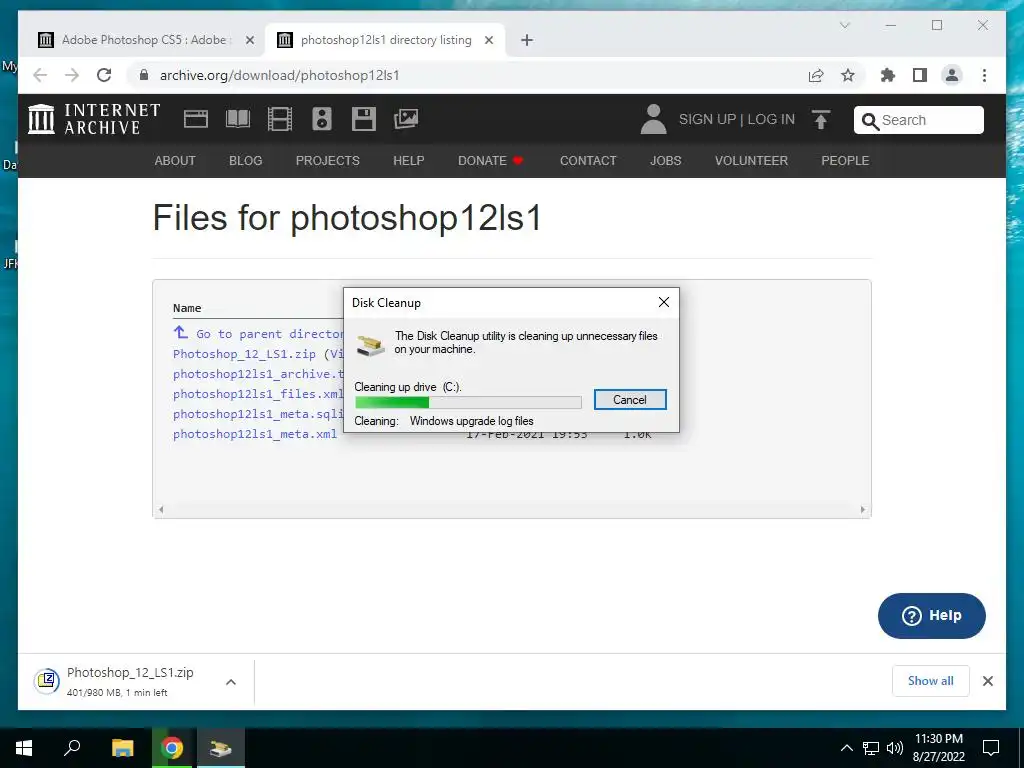Open the volume speaker tray icon
The width and height of the screenshot is (1024, 768).
pos(895,748)
